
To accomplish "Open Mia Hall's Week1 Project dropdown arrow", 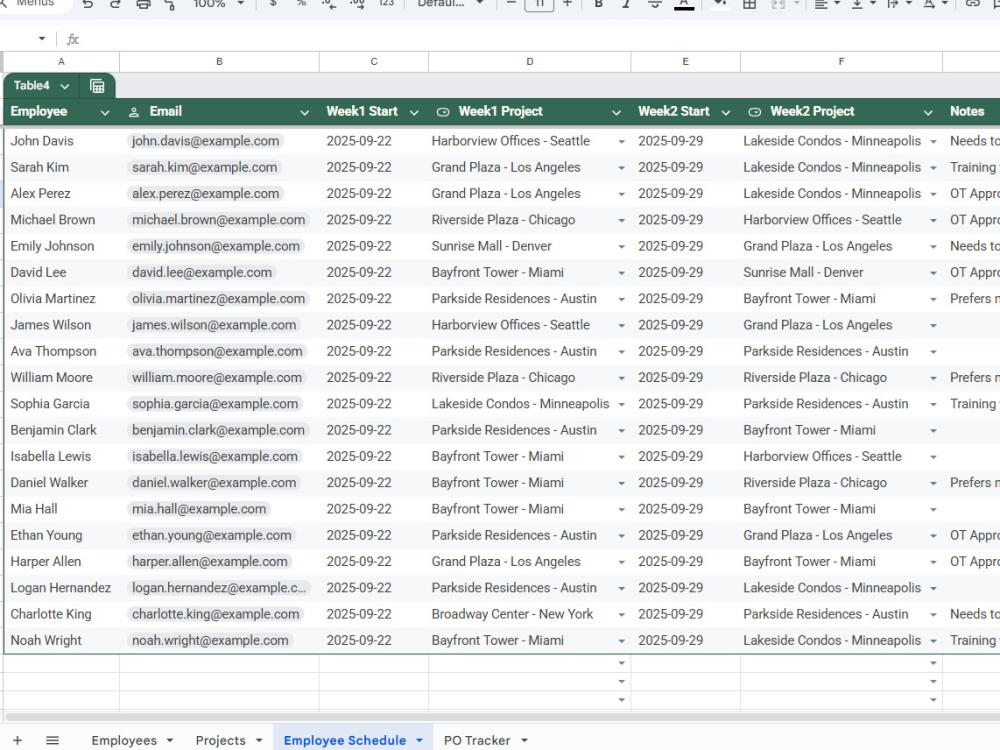I will pos(621,510).
